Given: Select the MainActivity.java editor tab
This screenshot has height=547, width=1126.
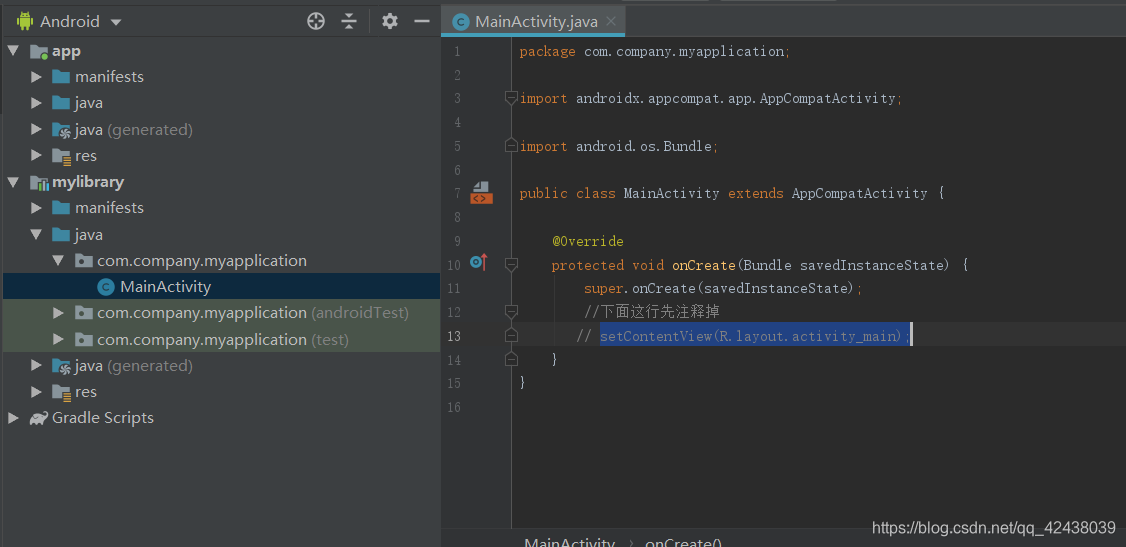Looking at the screenshot, I should pos(534,22).
